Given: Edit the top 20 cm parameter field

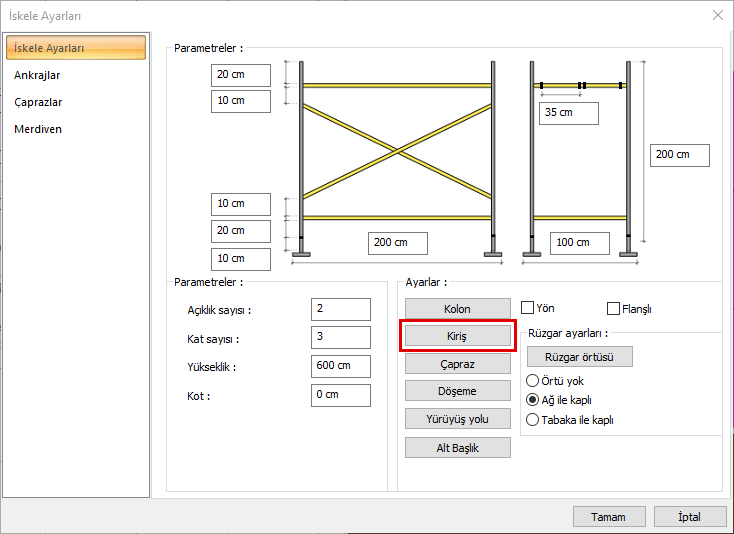Looking at the screenshot, I should (241, 75).
